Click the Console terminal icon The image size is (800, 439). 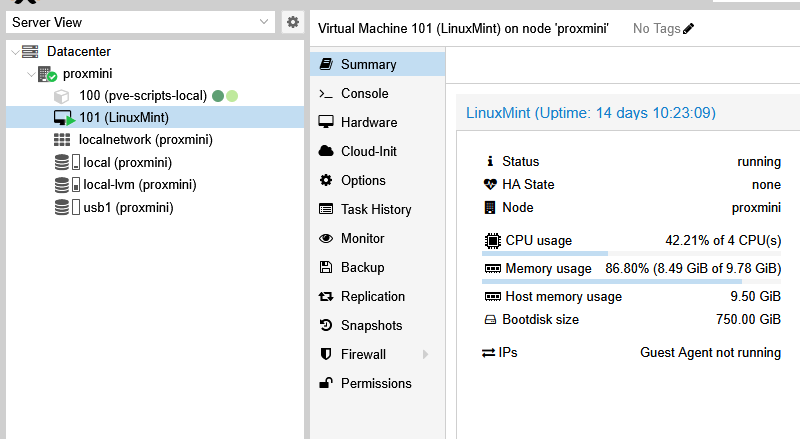click(325, 94)
